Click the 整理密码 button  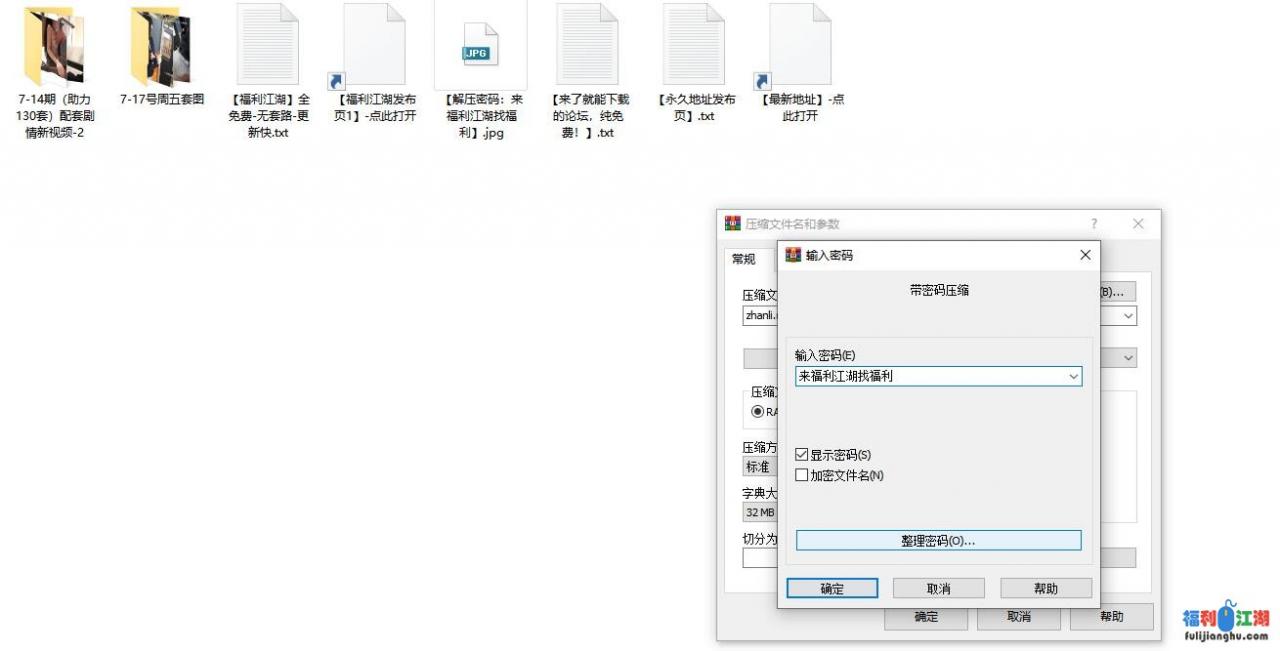pos(938,541)
